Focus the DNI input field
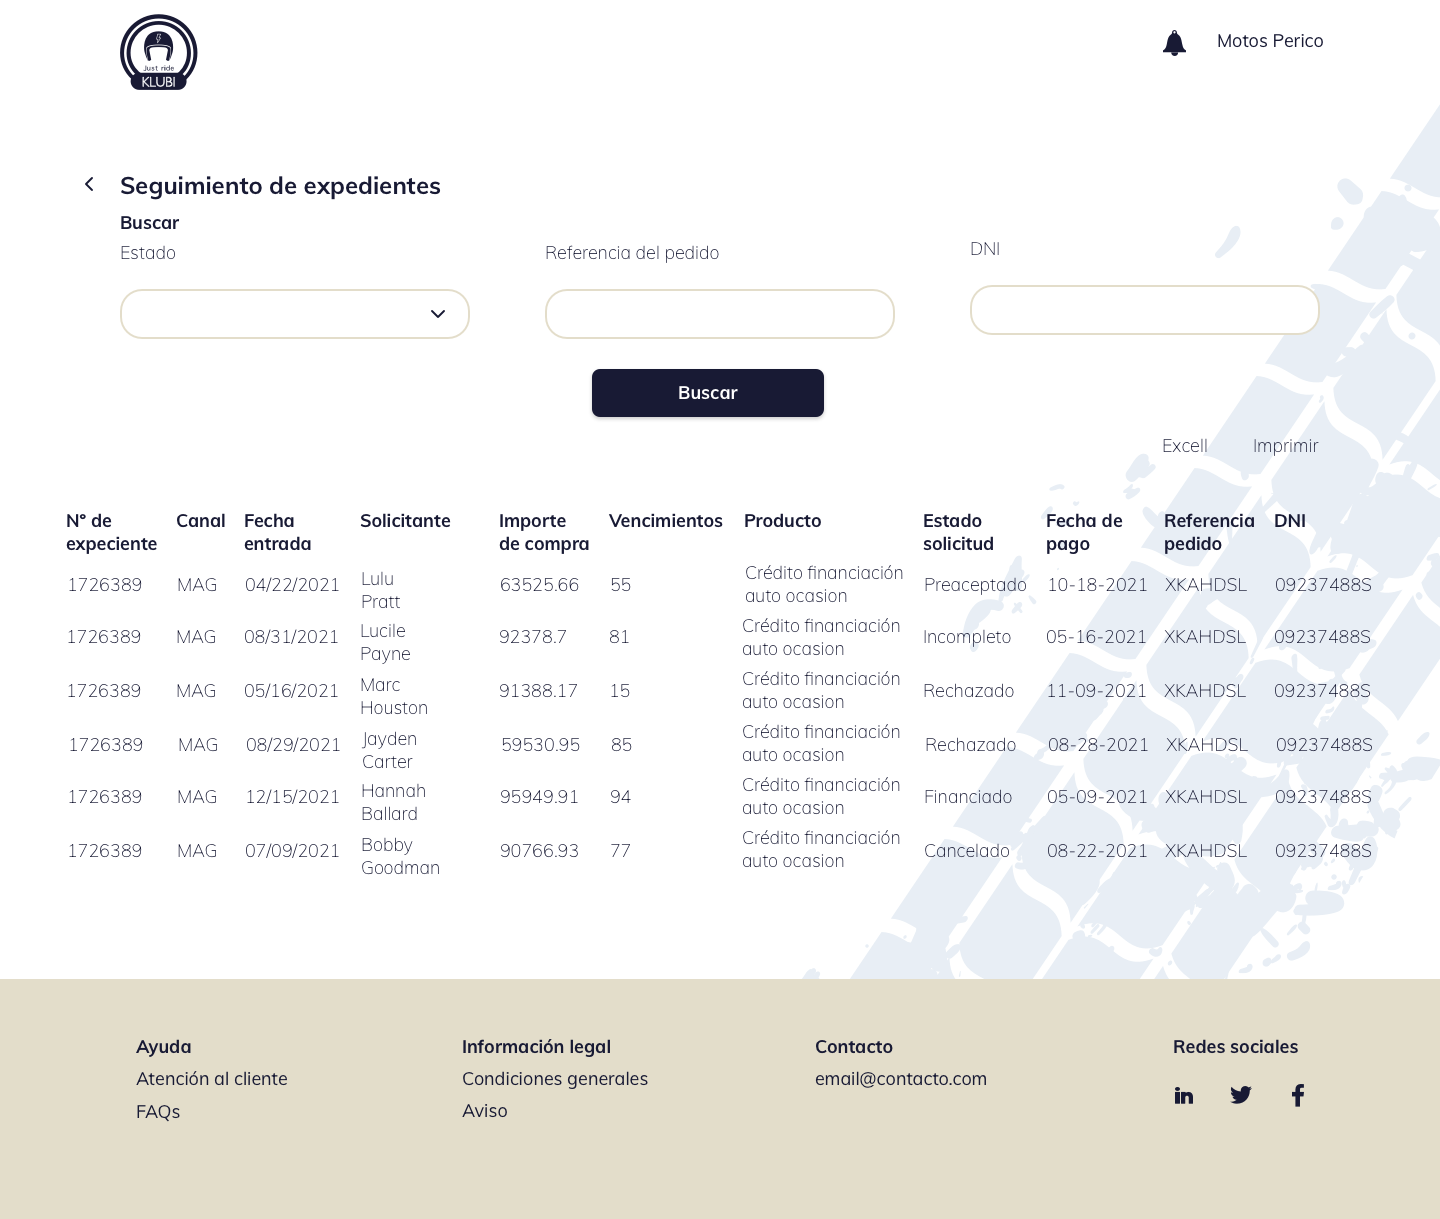Viewport: 1440px width, 1219px height. (x=1144, y=310)
